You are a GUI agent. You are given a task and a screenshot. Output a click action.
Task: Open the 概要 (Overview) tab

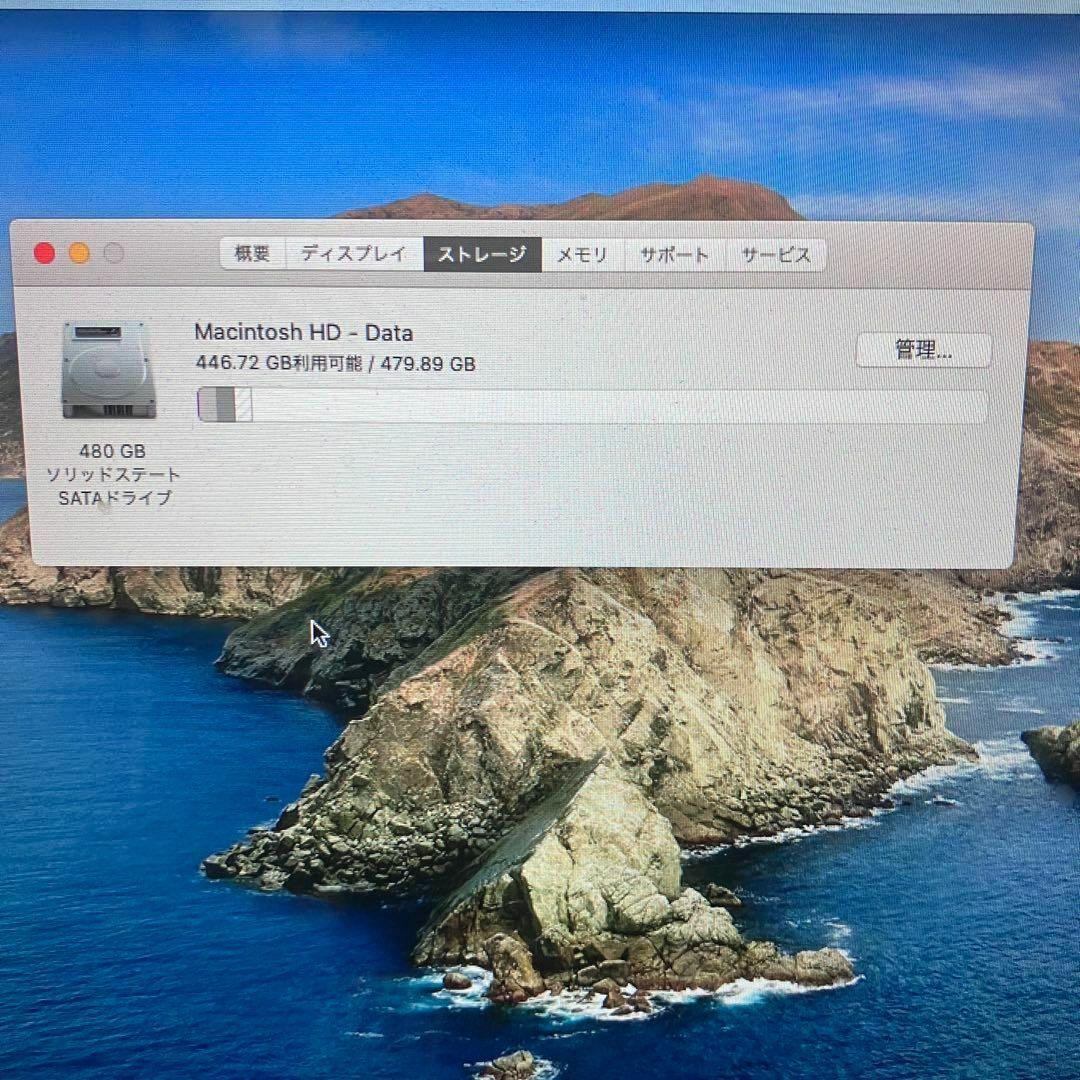coord(251,255)
